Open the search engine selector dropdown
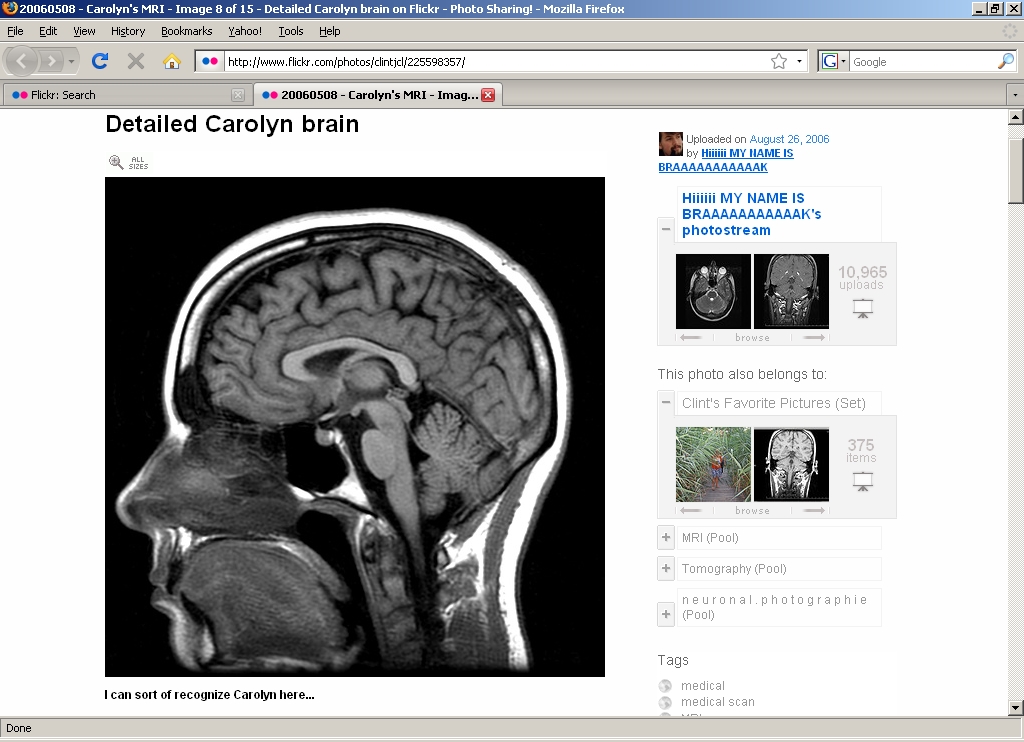Viewport: 1024px width, 742px height. (833, 61)
